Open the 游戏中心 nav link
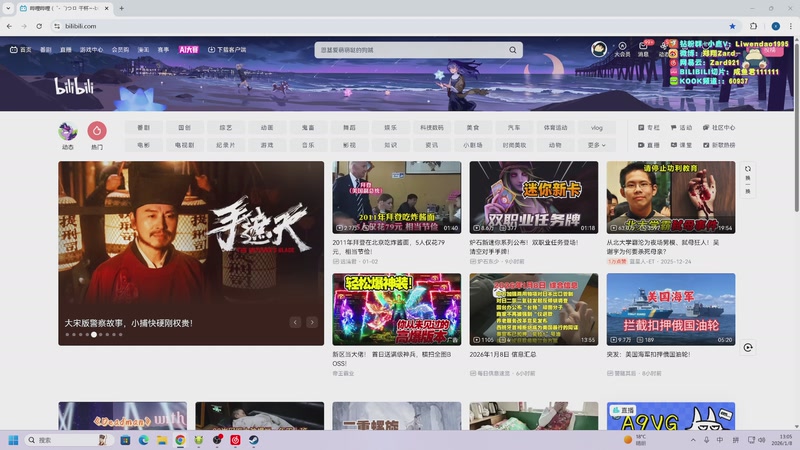This screenshot has width=800, height=450. tap(91, 49)
